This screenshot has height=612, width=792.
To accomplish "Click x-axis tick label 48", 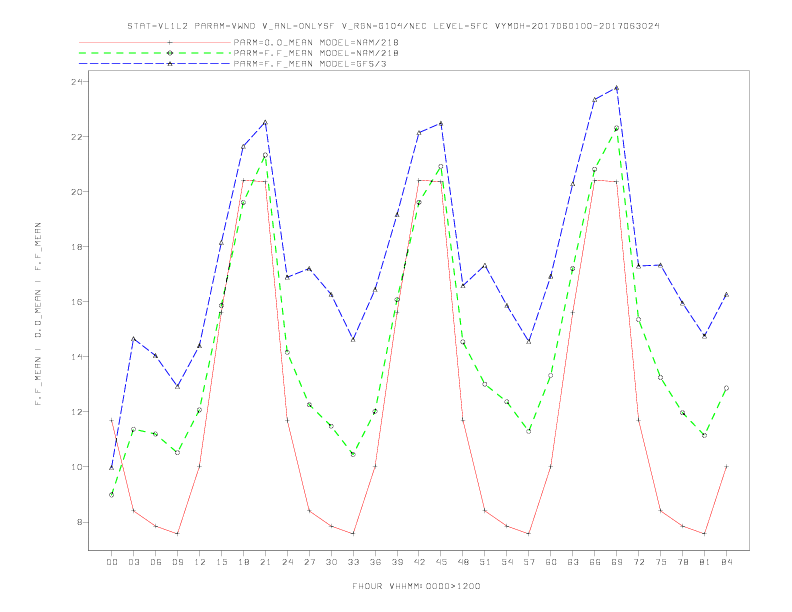I will 463,562.
